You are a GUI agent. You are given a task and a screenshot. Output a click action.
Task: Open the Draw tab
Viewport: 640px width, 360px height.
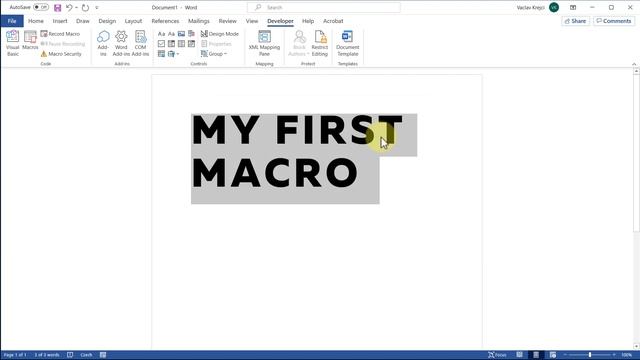(x=83, y=21)
